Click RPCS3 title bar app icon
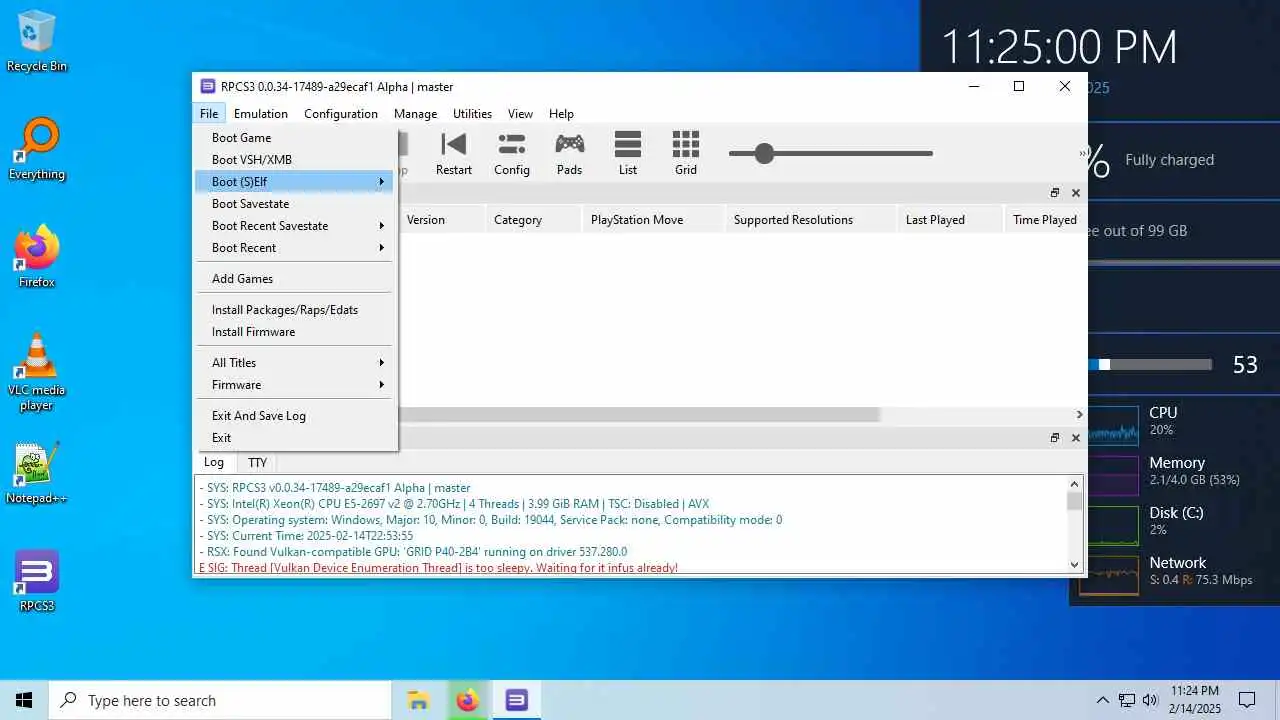The width and height of the screenshot is (1280, 720). (x=208, y=86)
